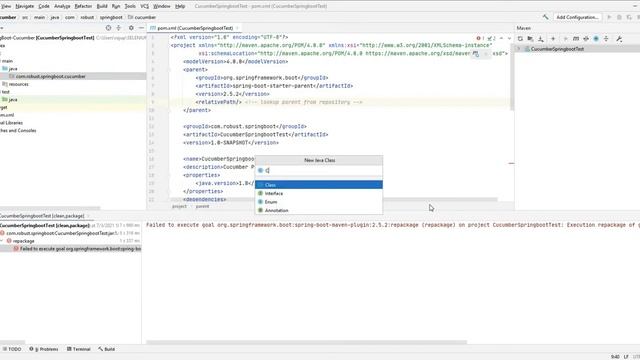Collapse all in Maven panel
640x360 pixels.
pyautogui.click(x=606, y=39)
